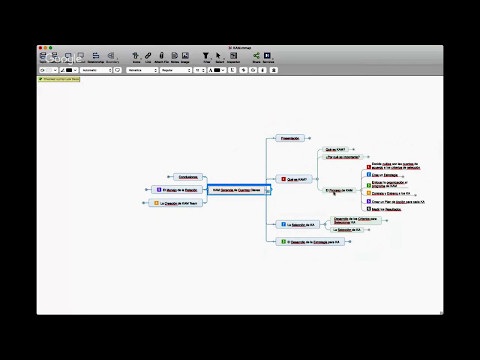Expand 'El Desarrollo de la Estrategia para KA' end dot
The image size is (480, 360).
350,241
